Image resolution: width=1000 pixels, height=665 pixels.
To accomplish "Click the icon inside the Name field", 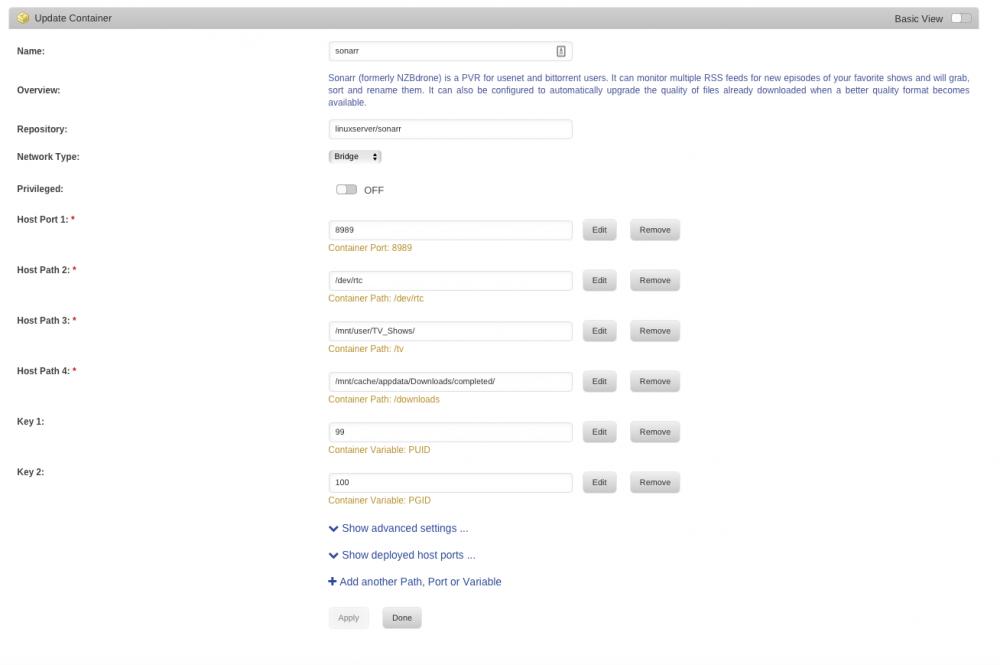I will pos(561,51).
